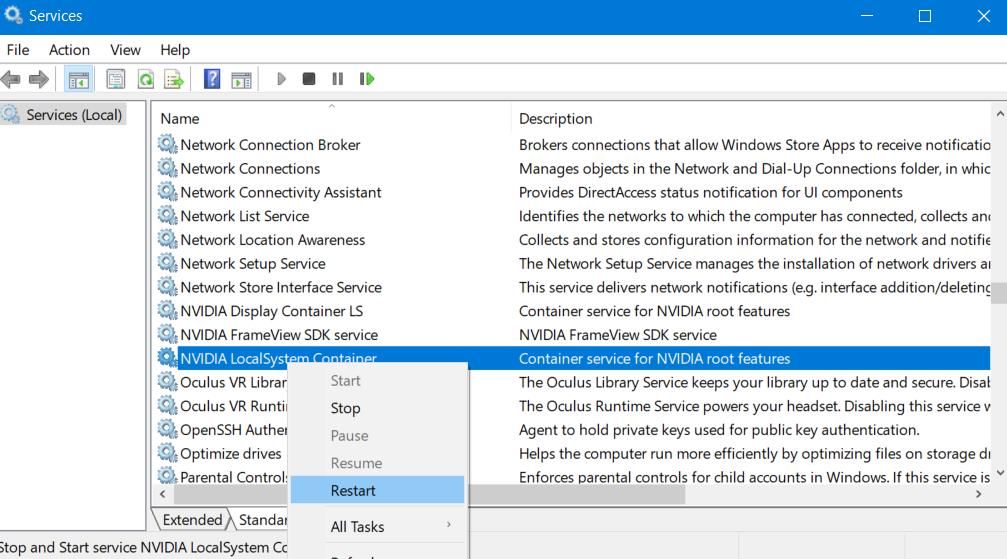Toggle Show/Hide Console Tree icon

coord(78,80)
